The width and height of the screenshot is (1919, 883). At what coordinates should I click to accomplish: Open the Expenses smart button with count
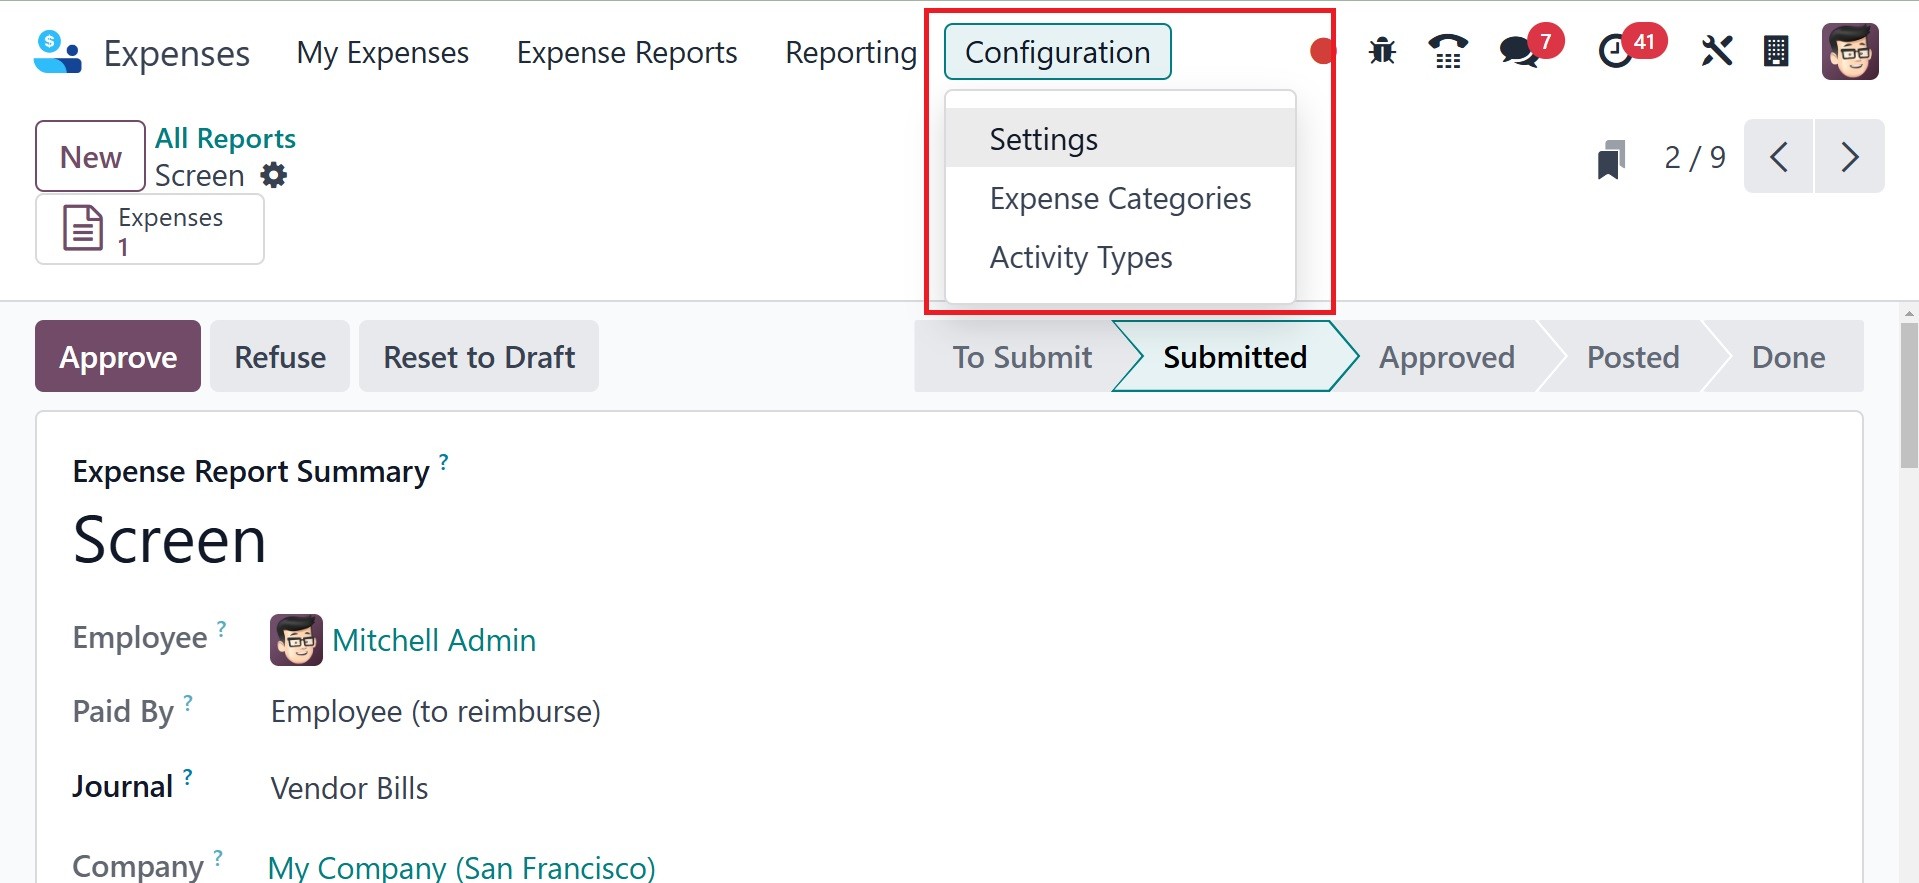[150, 229]
